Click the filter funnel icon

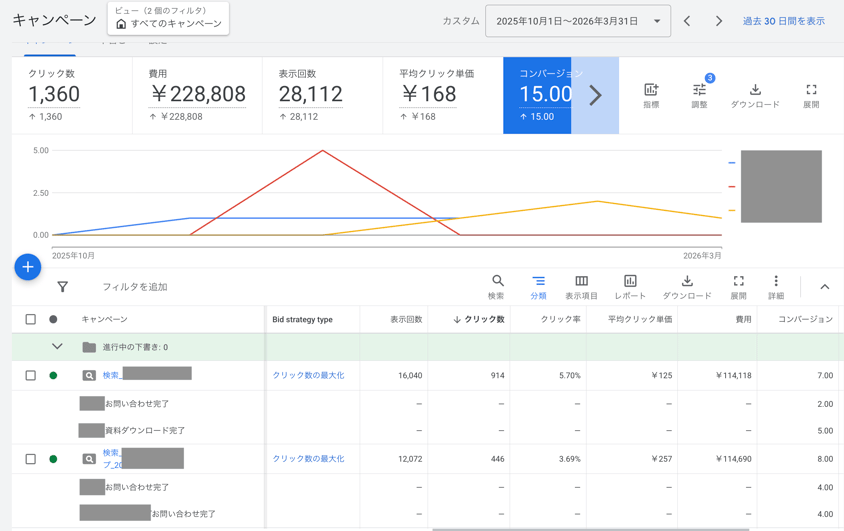click(62, 287)
